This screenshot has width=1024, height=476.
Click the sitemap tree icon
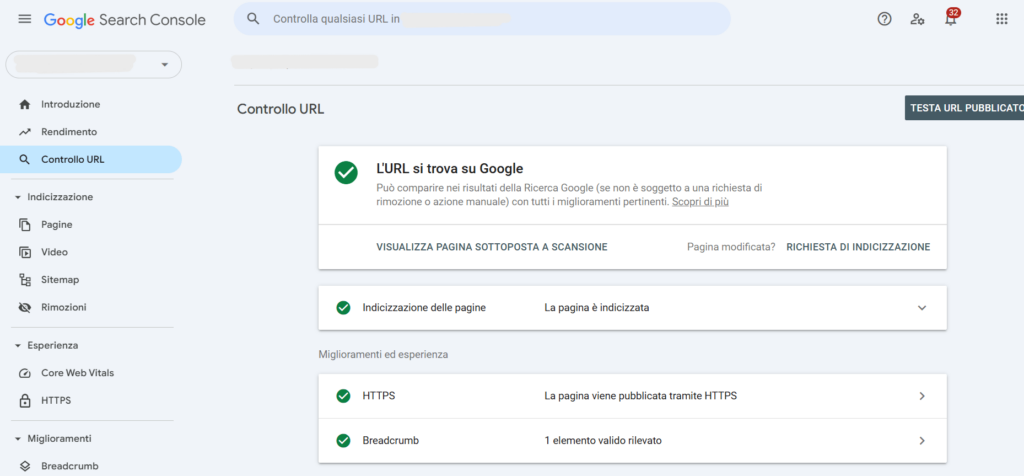point(25,280)
